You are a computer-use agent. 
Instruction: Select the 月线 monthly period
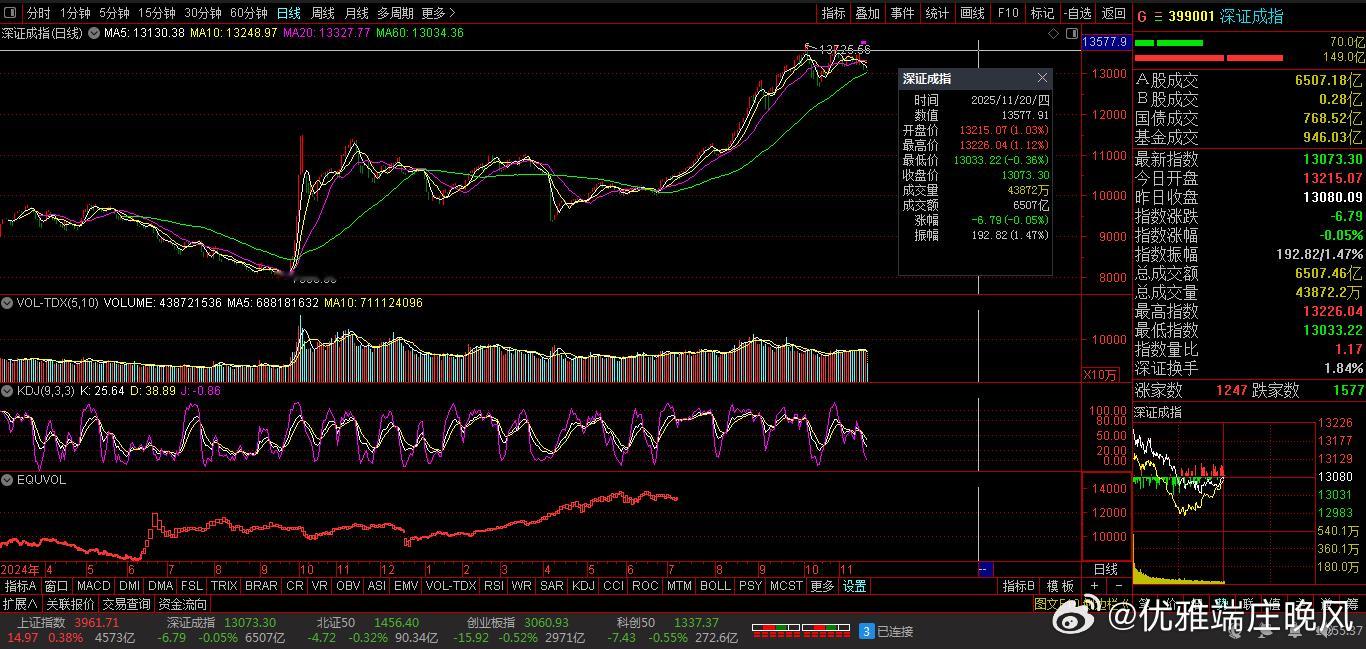[x=356, y=13]
